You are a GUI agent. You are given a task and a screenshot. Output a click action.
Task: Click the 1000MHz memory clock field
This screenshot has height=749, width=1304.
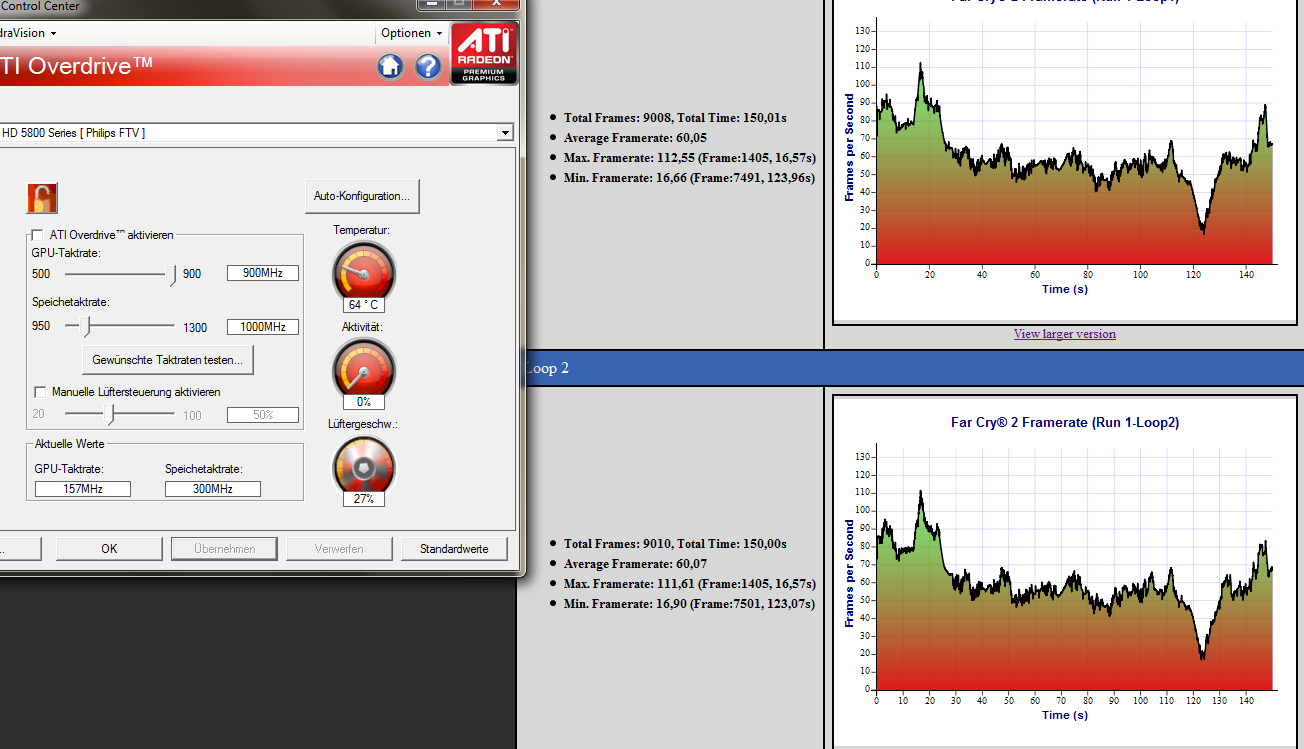(x=263, y=326)
